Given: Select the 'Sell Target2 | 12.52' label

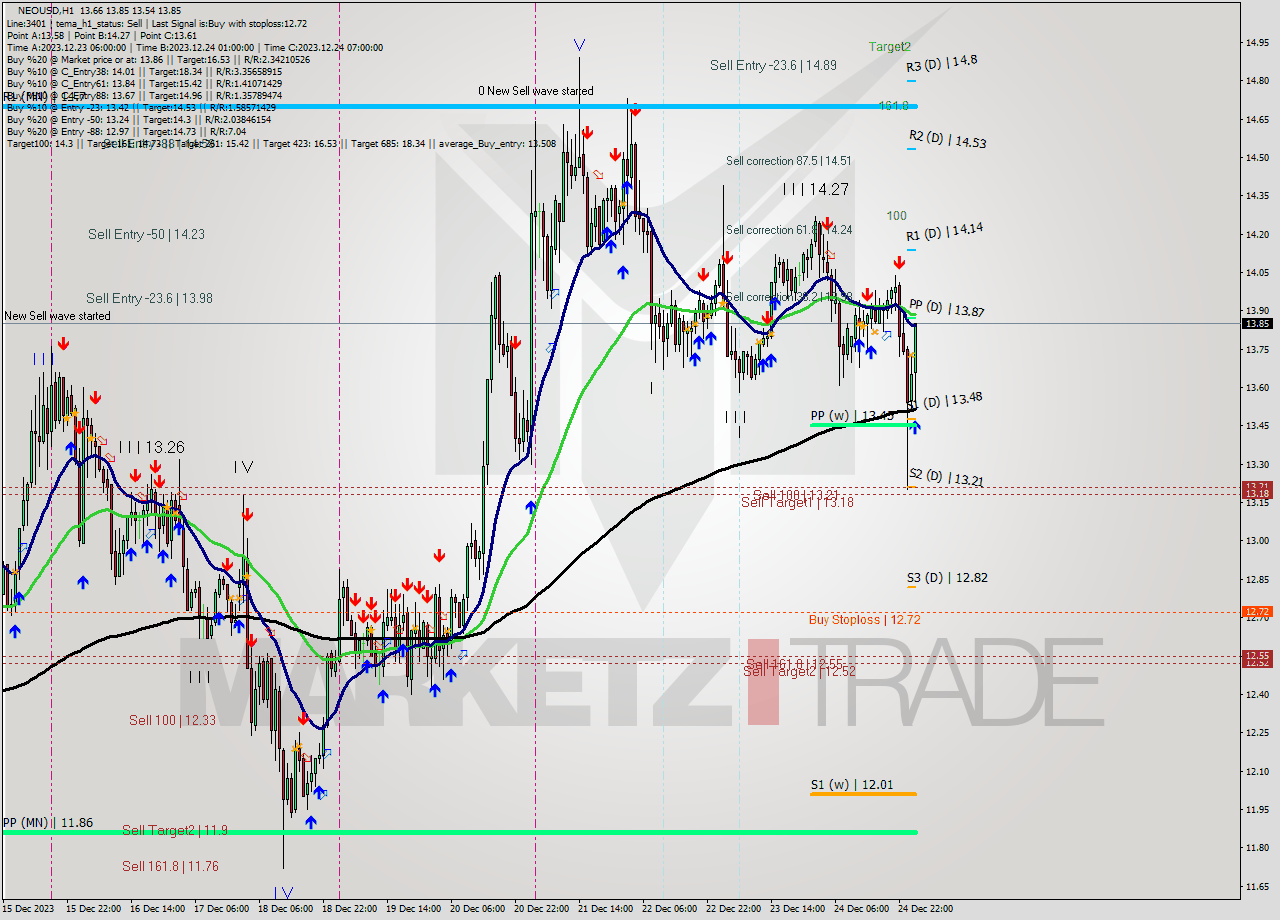Looking at the screenshot, I should (799, 671).
